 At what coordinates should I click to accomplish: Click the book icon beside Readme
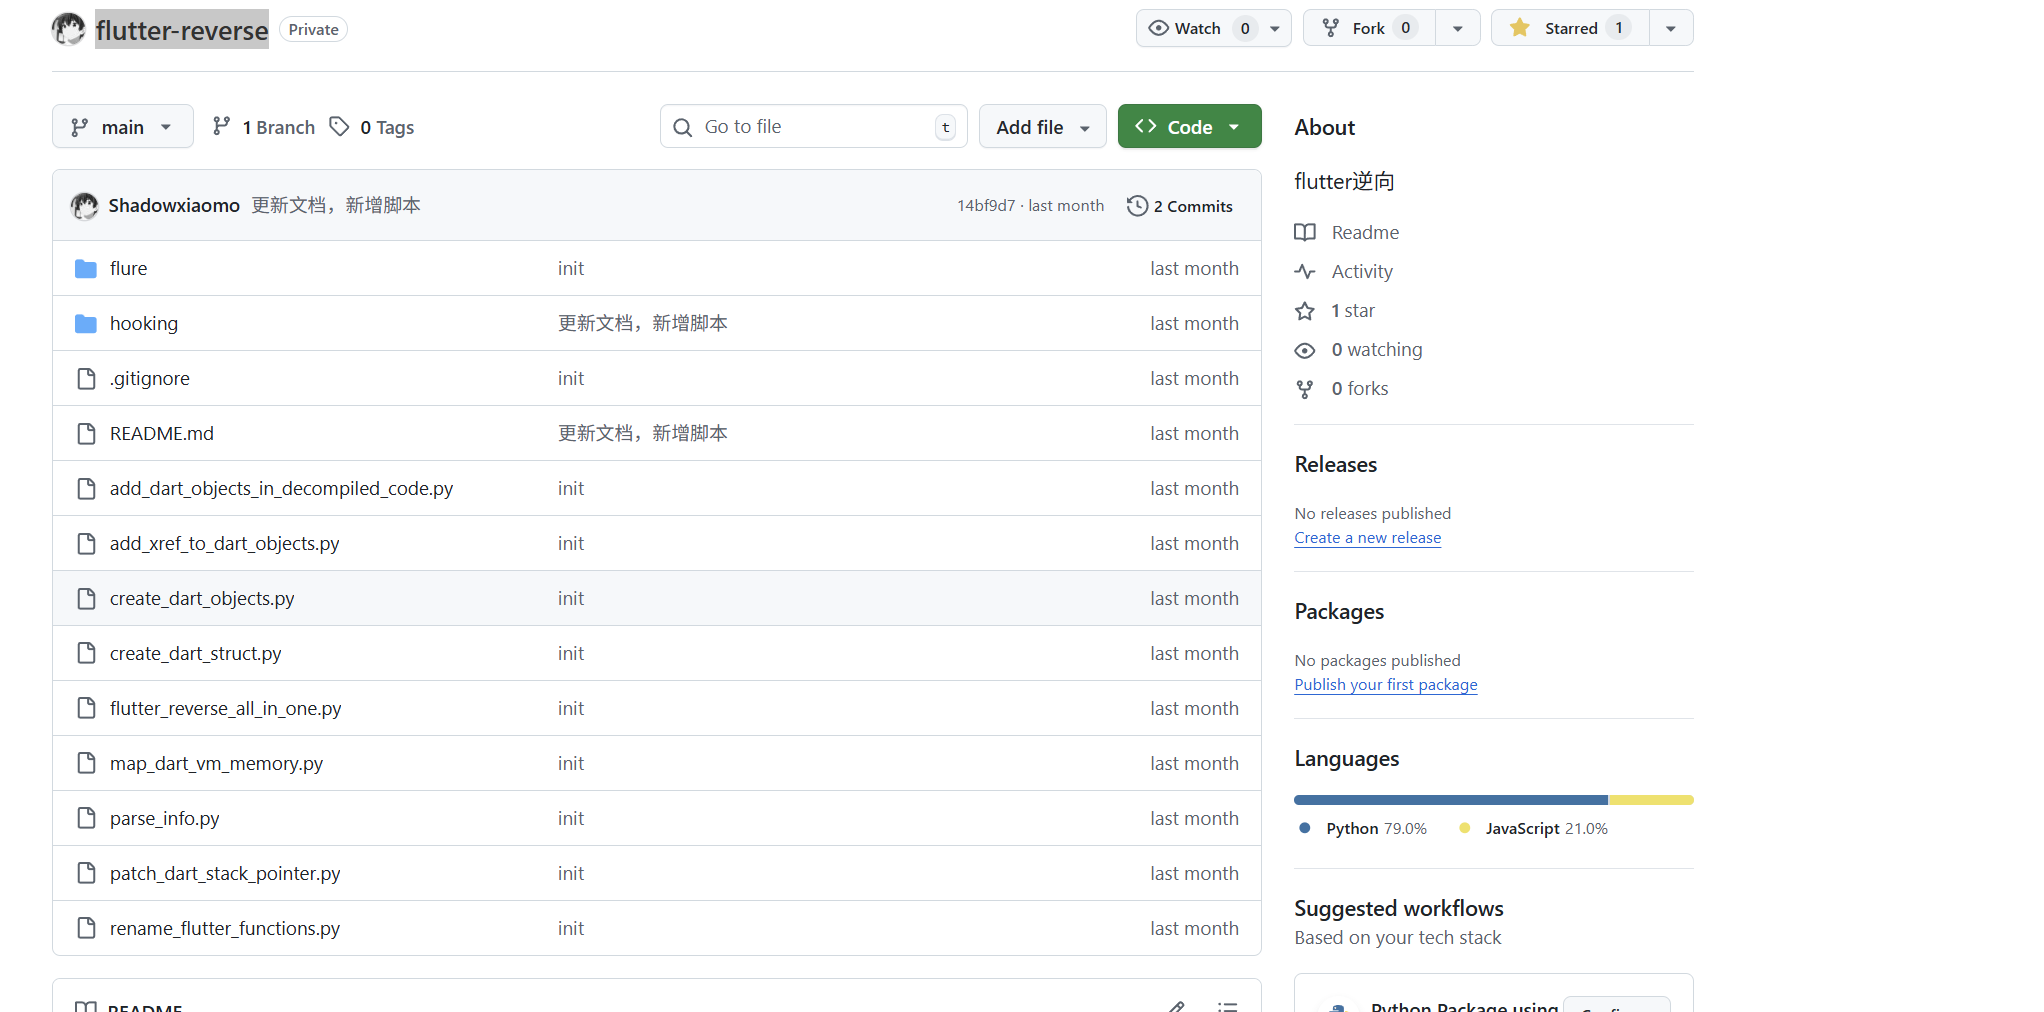click(1305, 232)
